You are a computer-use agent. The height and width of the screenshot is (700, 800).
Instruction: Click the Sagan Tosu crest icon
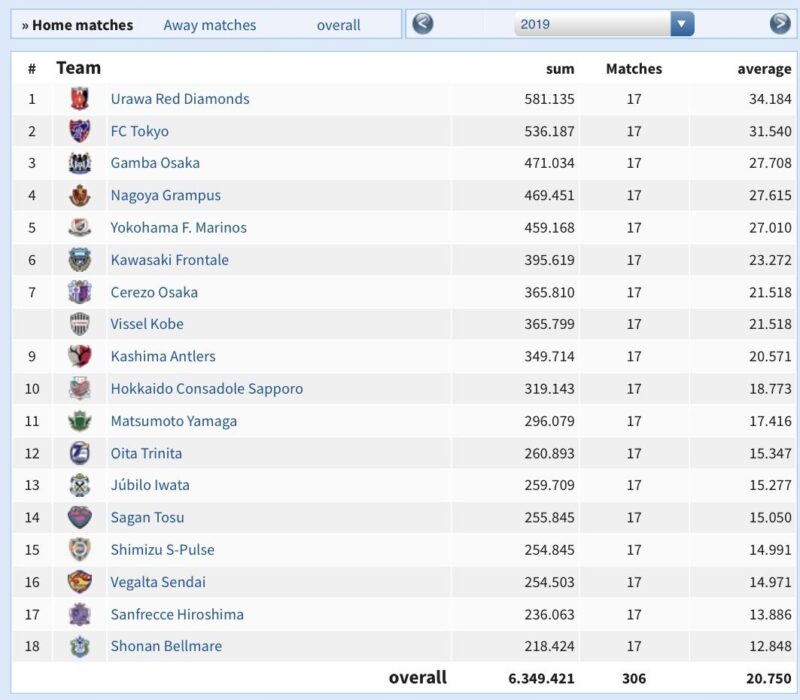(80, 517)
